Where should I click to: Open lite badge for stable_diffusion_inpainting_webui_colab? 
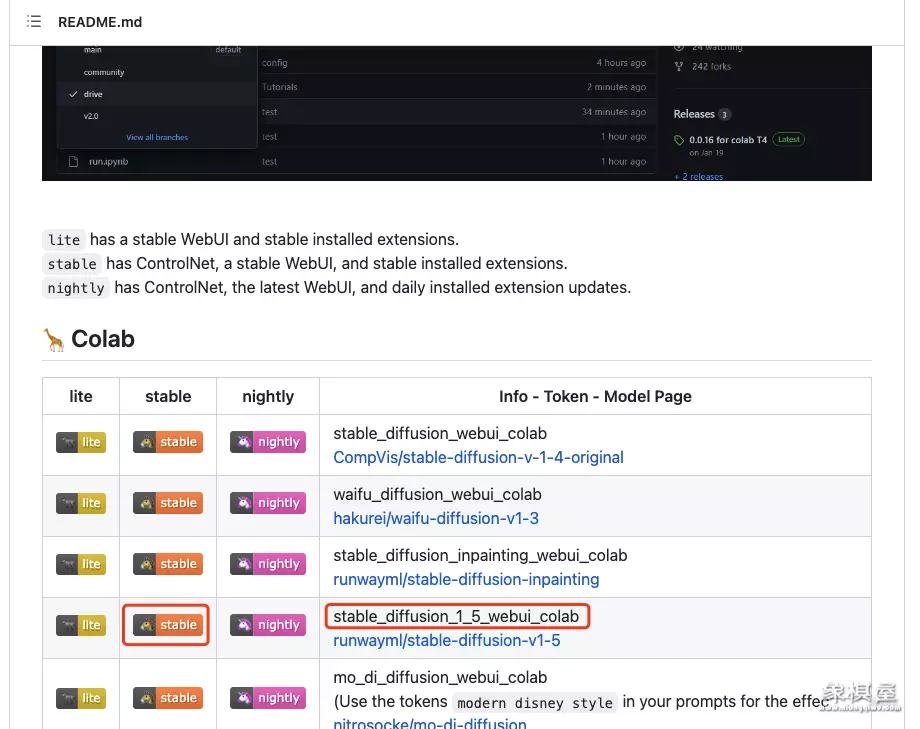pos(81,564)
